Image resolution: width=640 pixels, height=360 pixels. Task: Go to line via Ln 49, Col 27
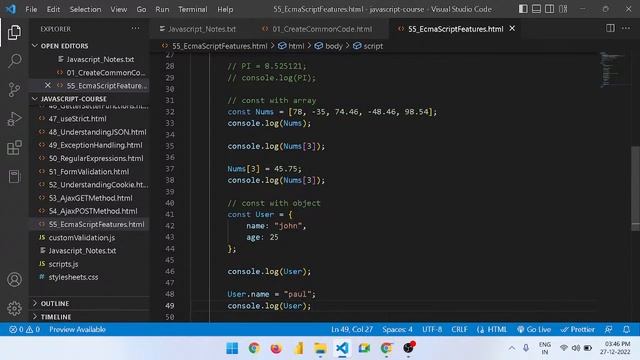point(352,329)
